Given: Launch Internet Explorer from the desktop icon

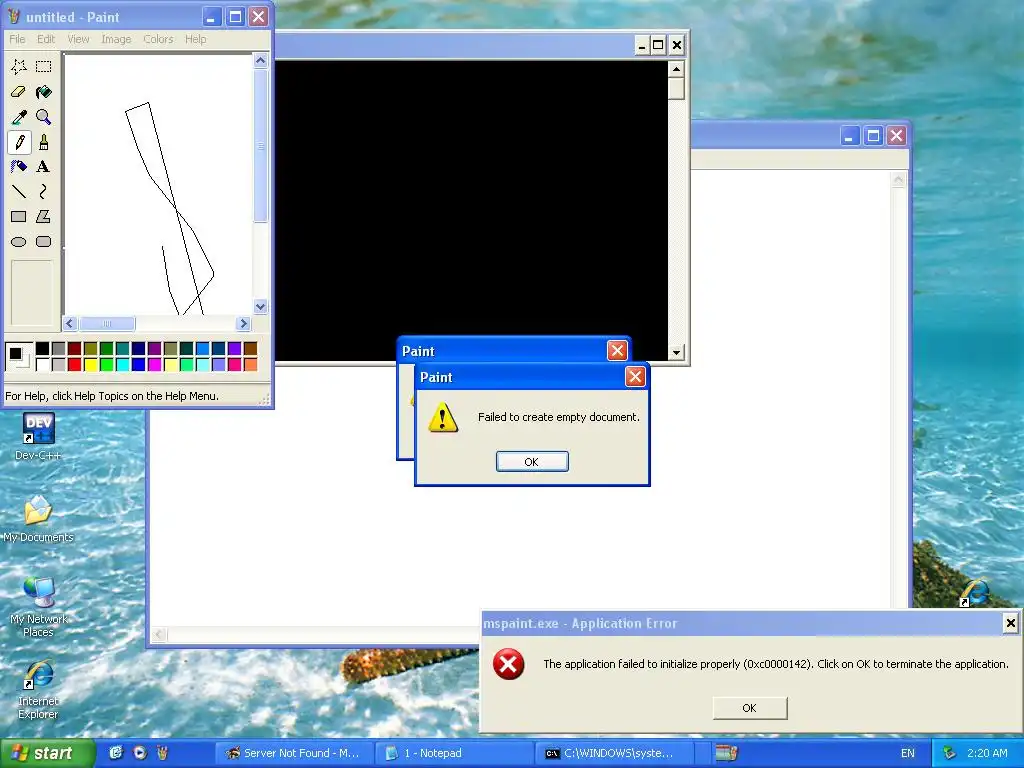Looking at the screenshot, I should pos(38,690).
